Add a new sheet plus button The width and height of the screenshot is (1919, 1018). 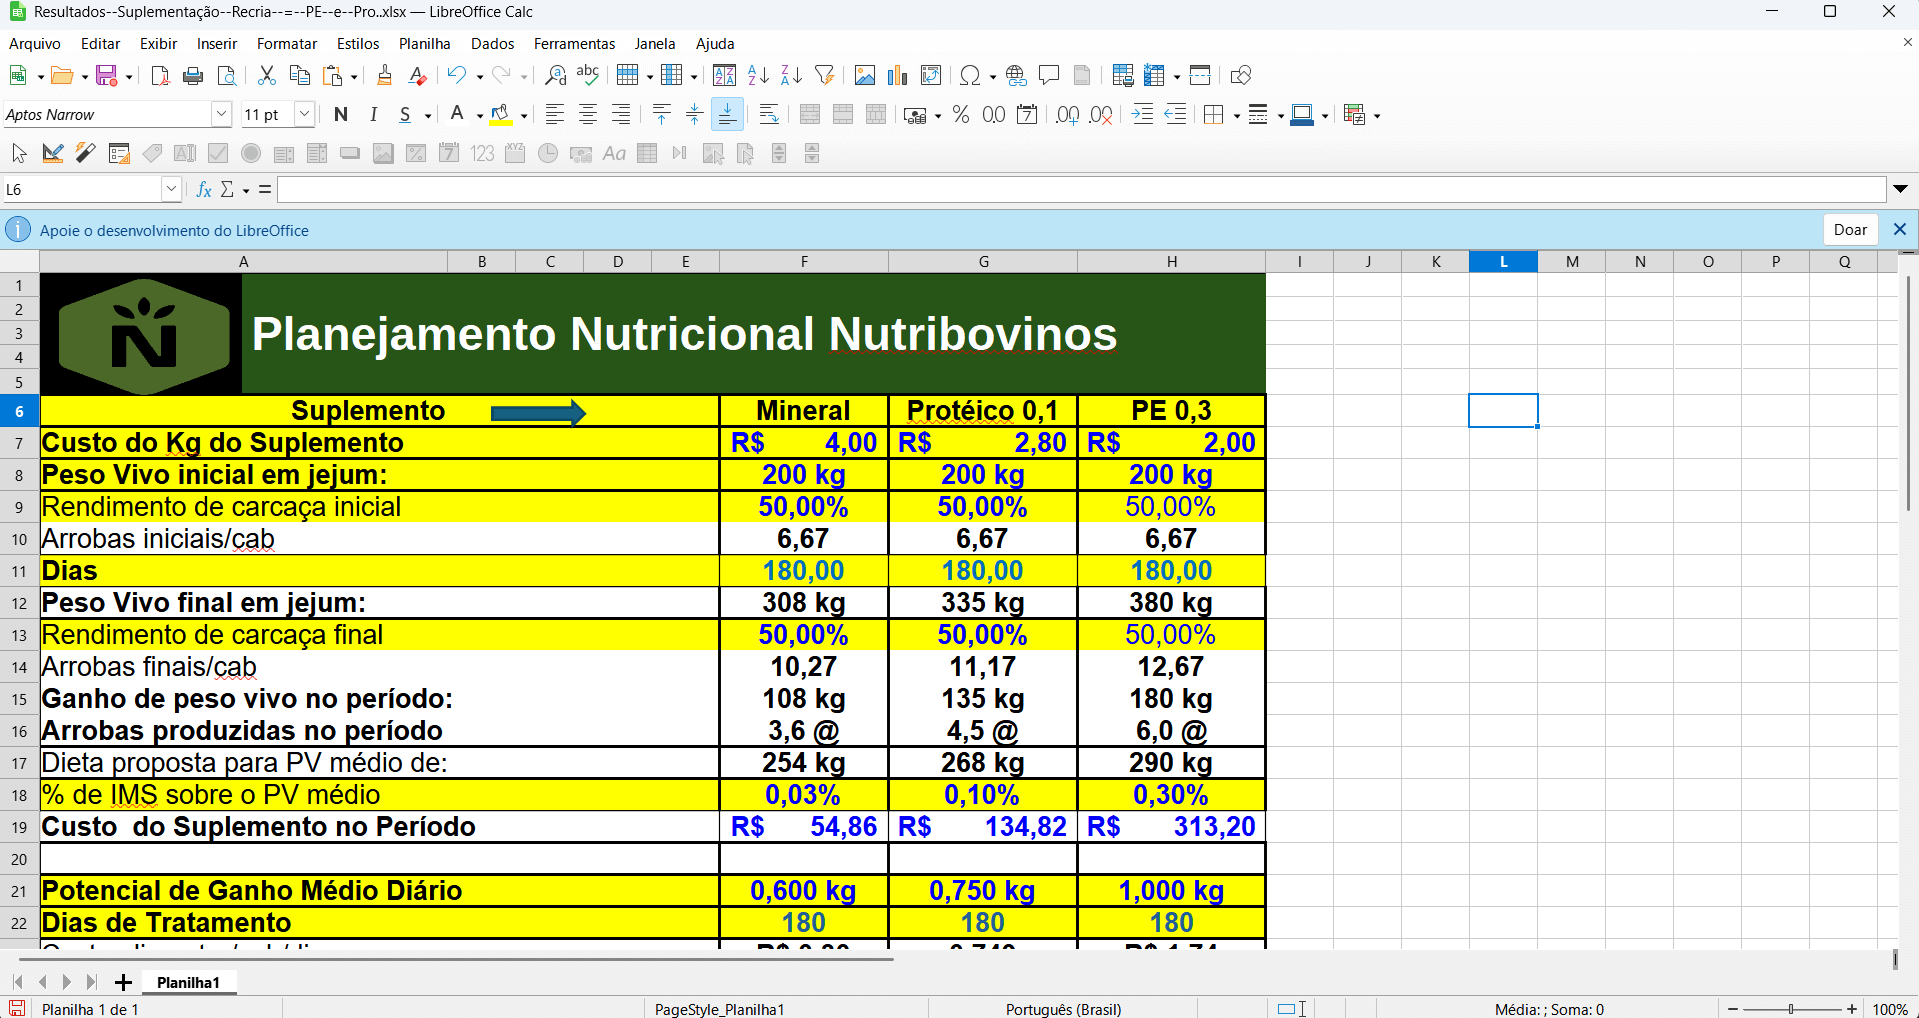(x=123, y=982)
